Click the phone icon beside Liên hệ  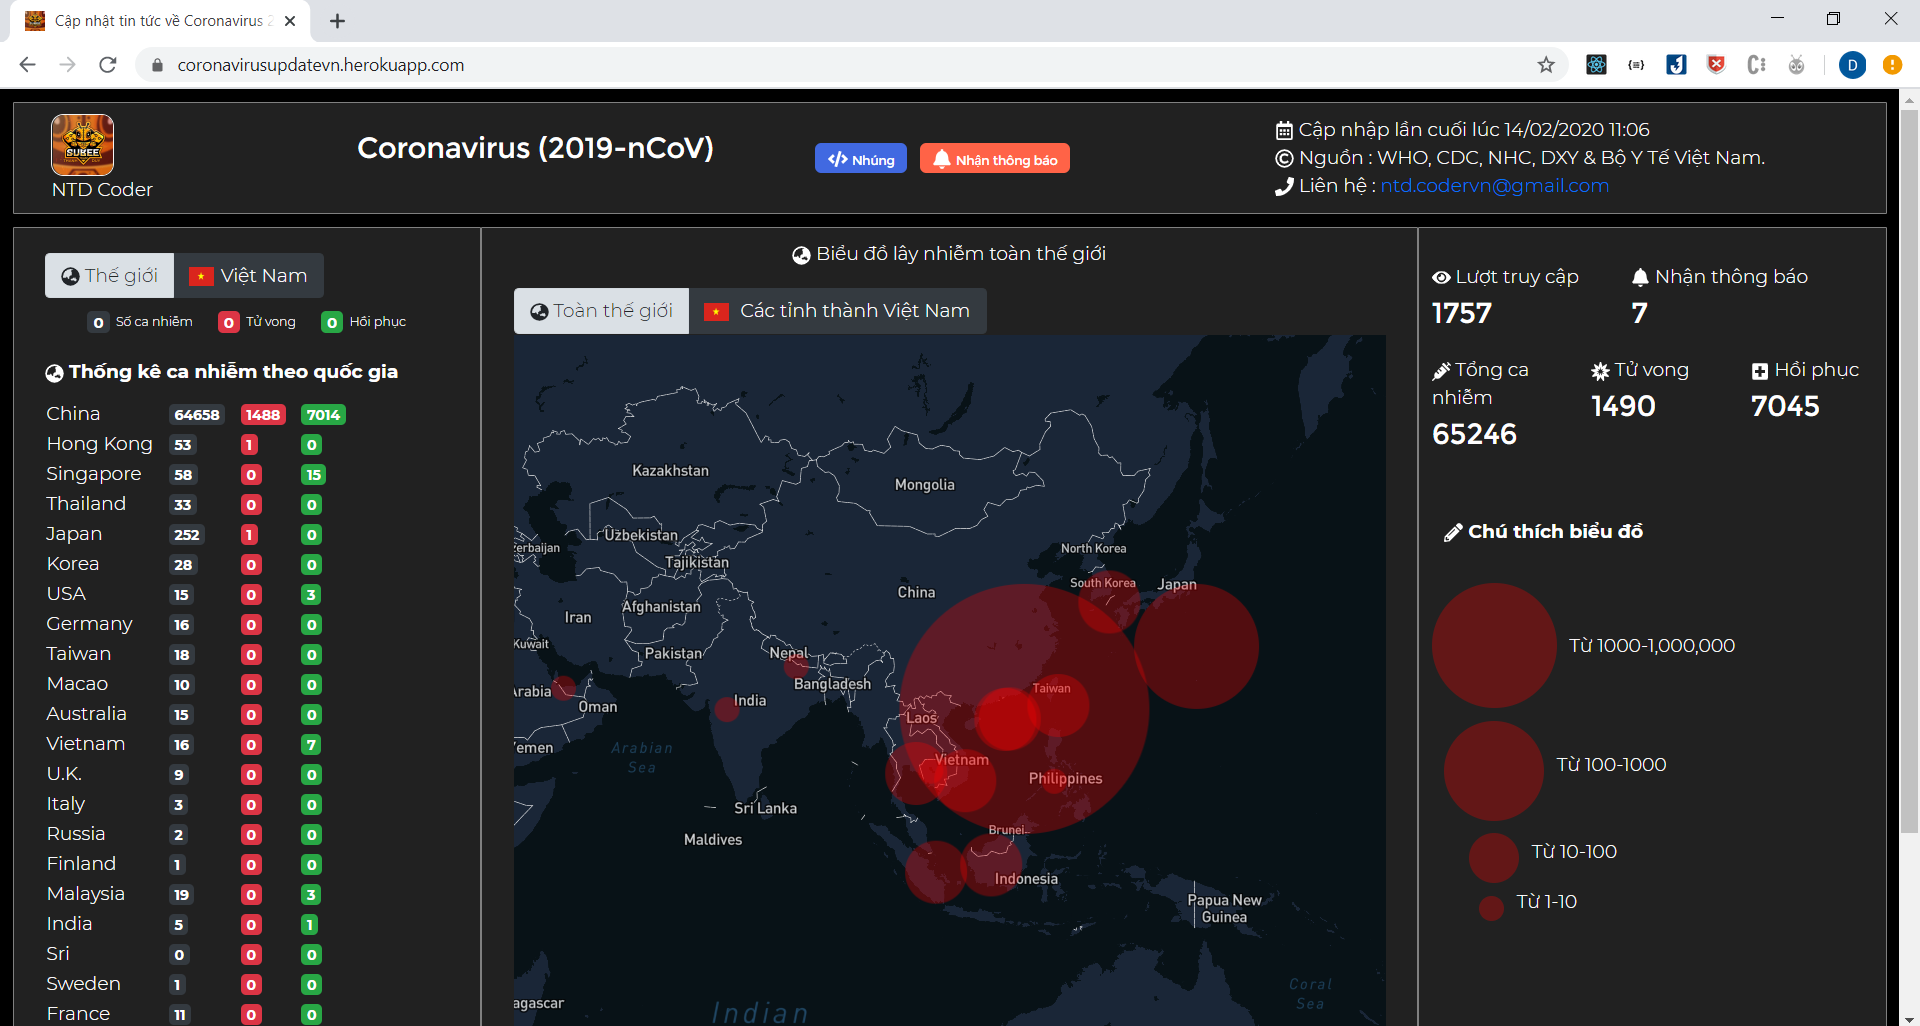click(x=1284, y=186)
